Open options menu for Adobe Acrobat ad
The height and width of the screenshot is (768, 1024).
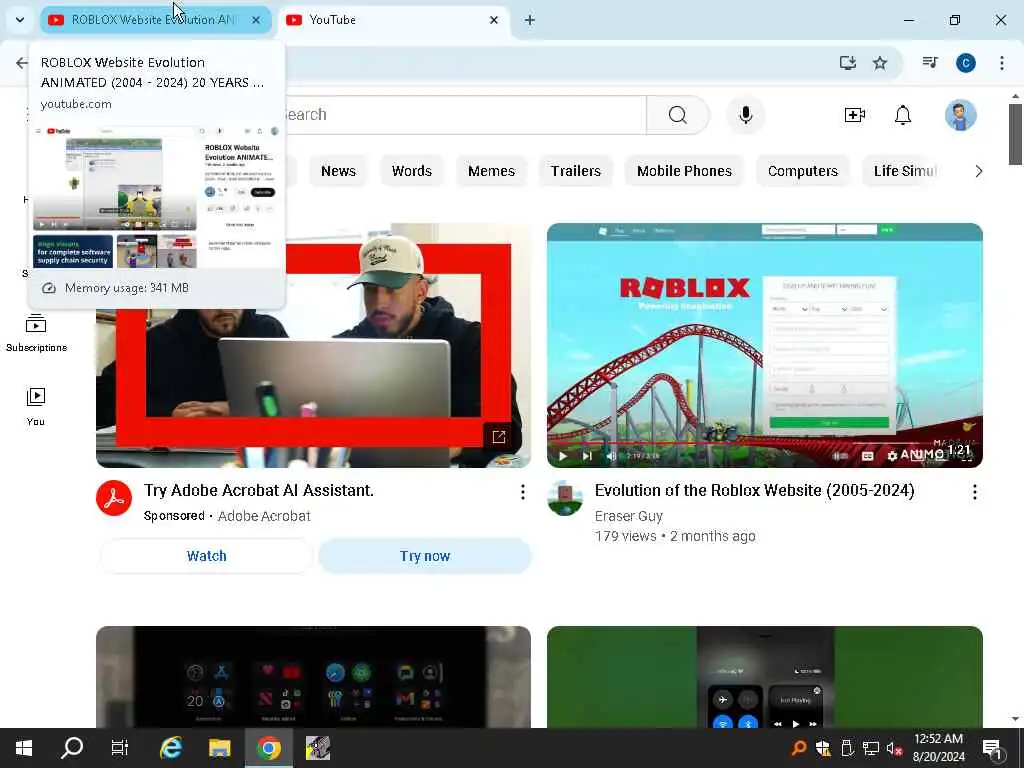point(522,492)
